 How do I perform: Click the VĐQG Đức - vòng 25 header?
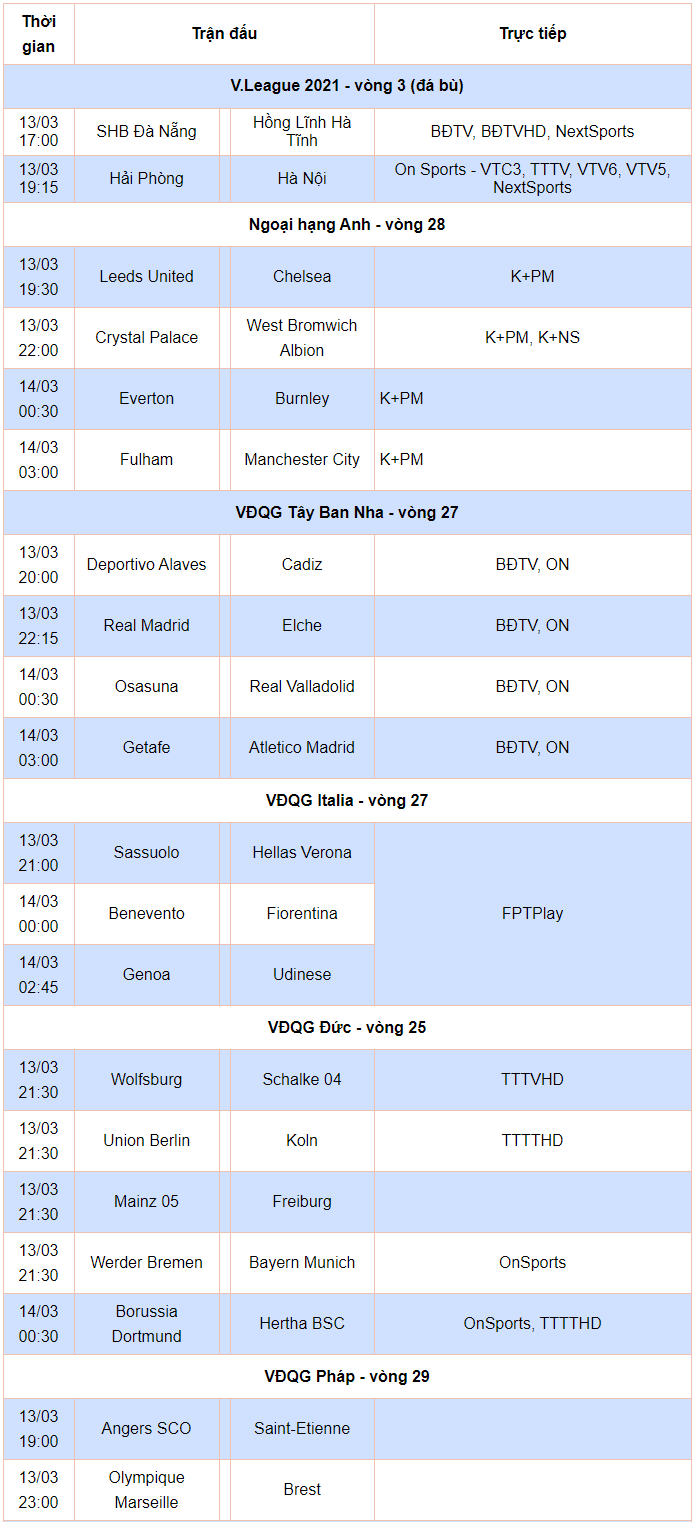pyautogui.click(x=347, y=1028)
